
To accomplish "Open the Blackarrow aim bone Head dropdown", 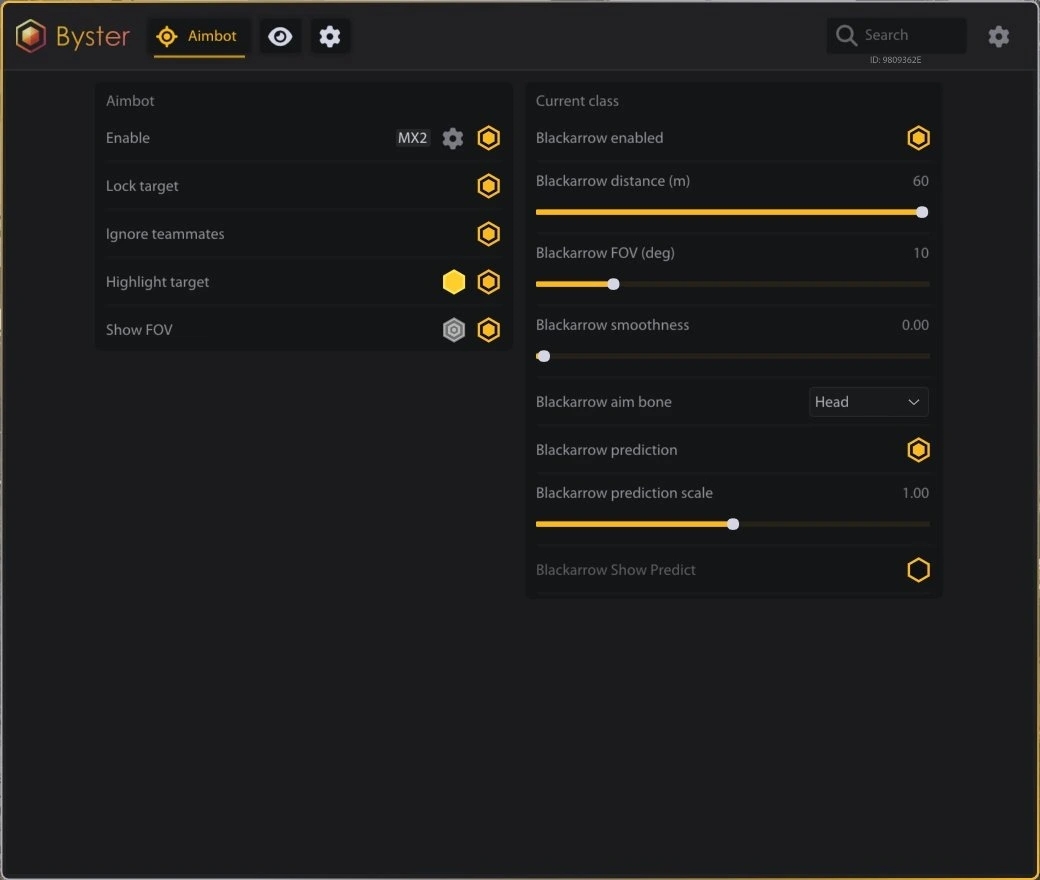I will point(868,402).
